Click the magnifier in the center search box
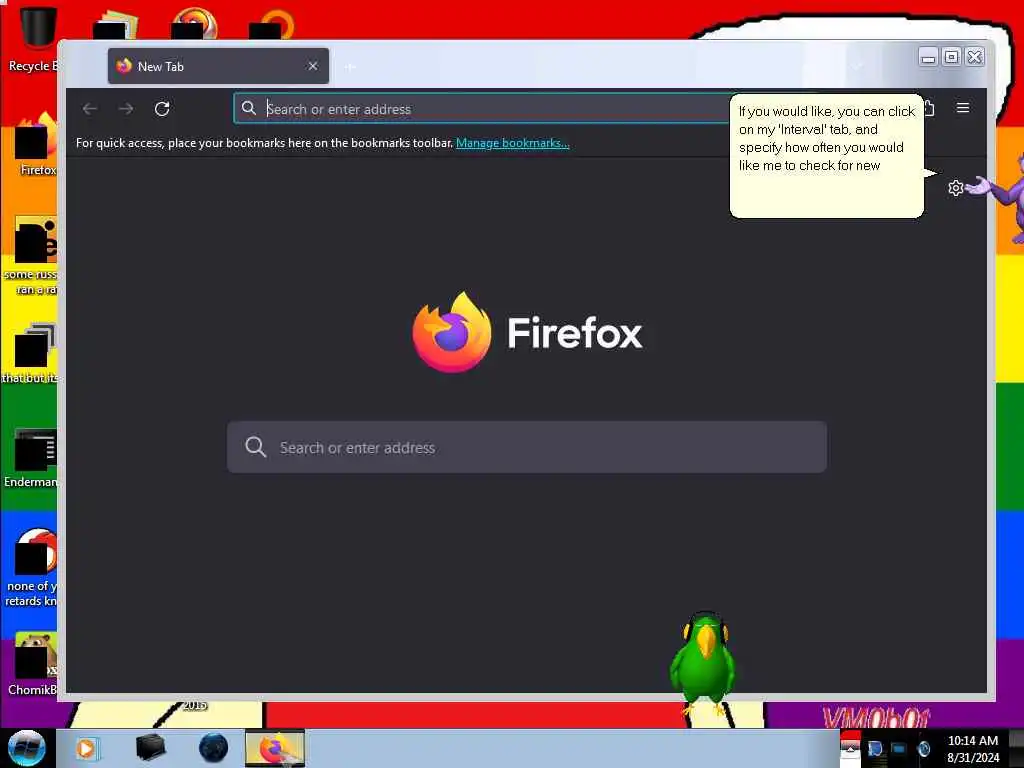Screen dimensions: 1024x768 (255, 447)
